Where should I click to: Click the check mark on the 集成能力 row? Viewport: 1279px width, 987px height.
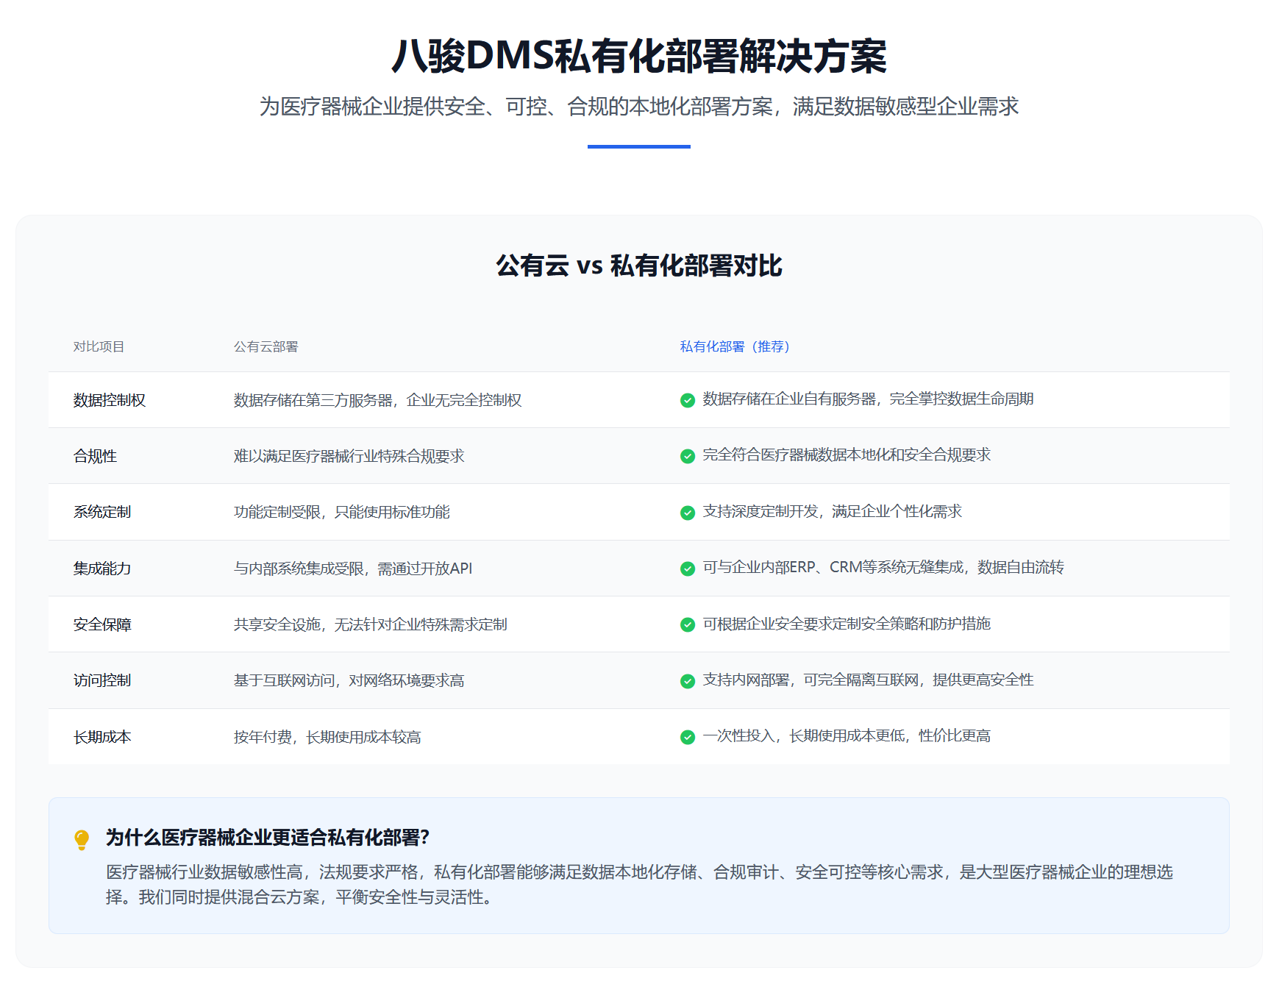click(687, 568)
